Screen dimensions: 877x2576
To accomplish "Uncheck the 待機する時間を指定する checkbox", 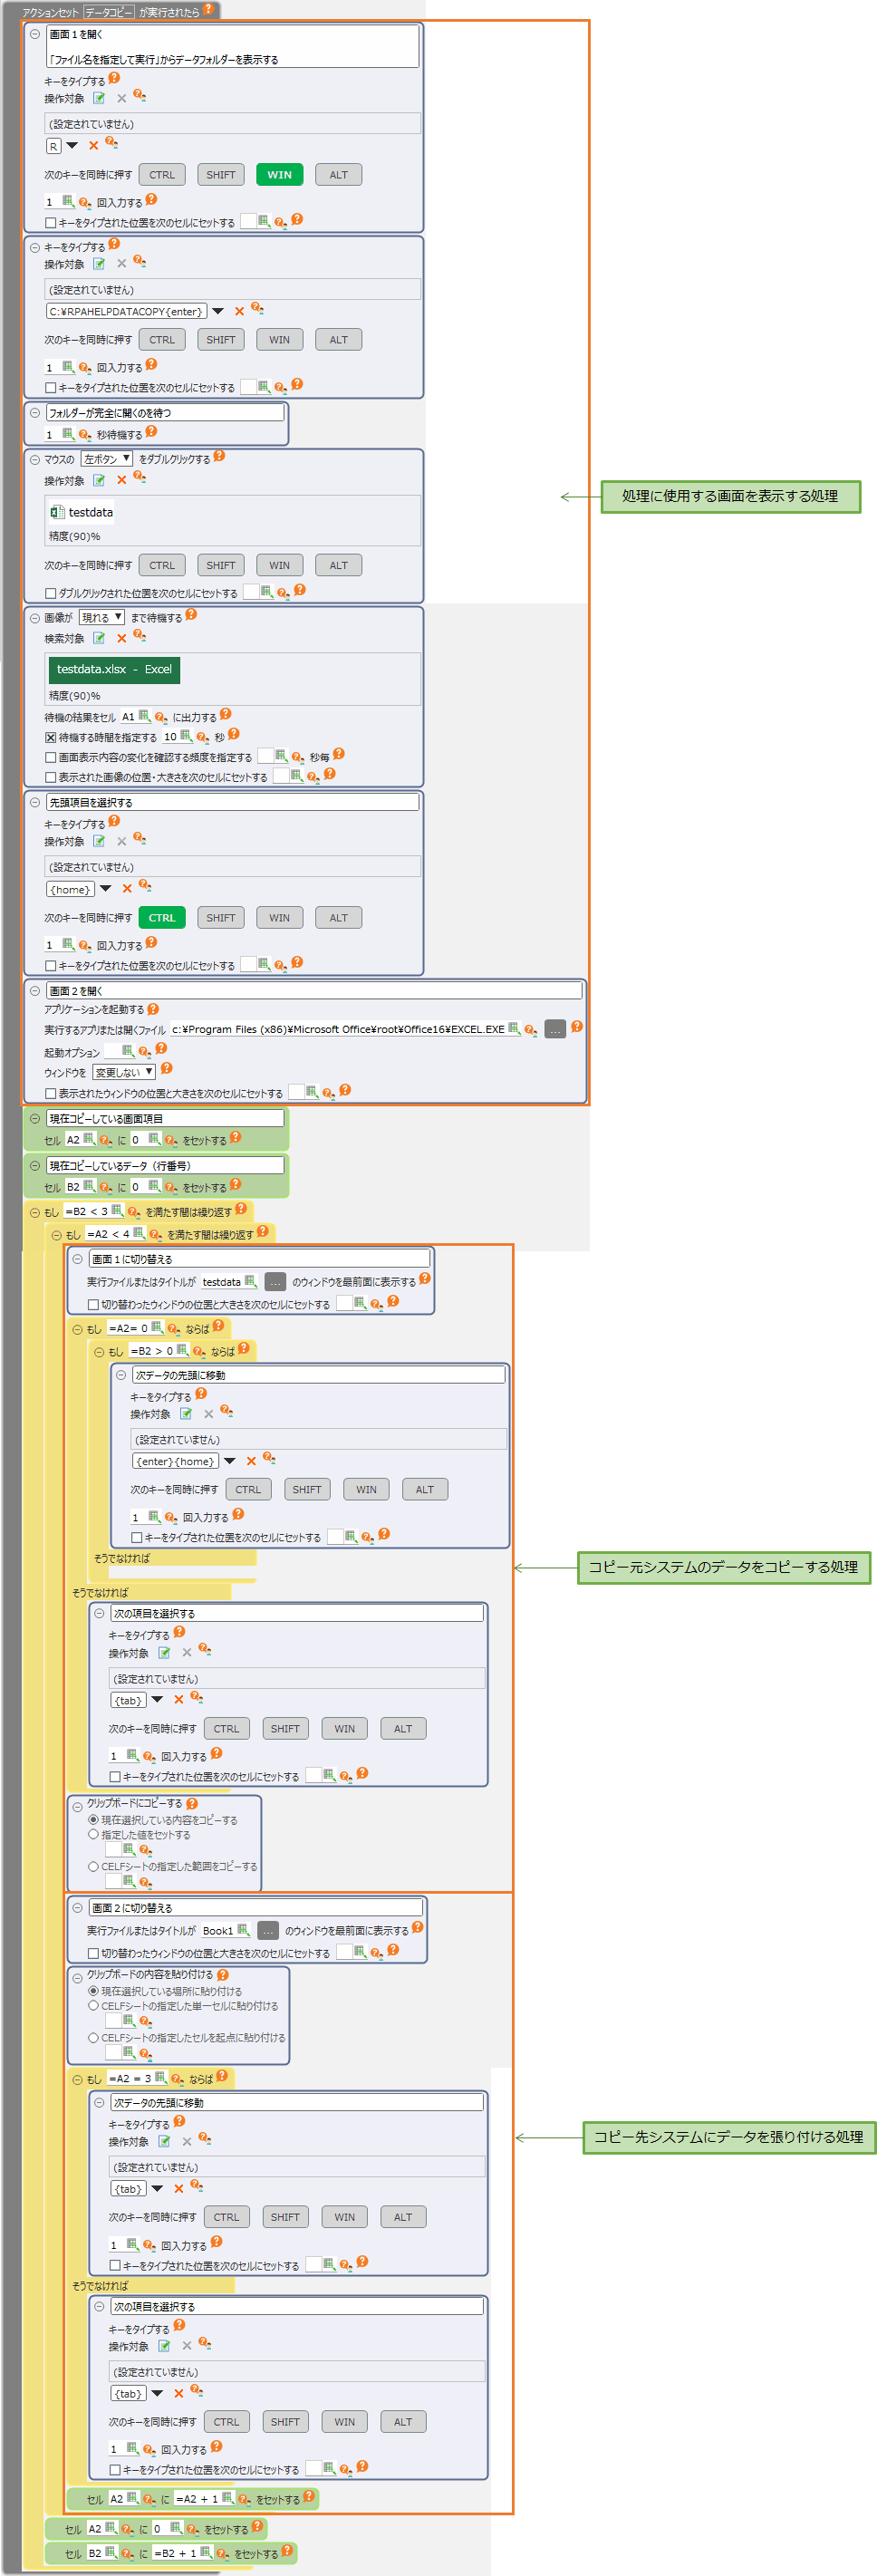I will [51, 737].
